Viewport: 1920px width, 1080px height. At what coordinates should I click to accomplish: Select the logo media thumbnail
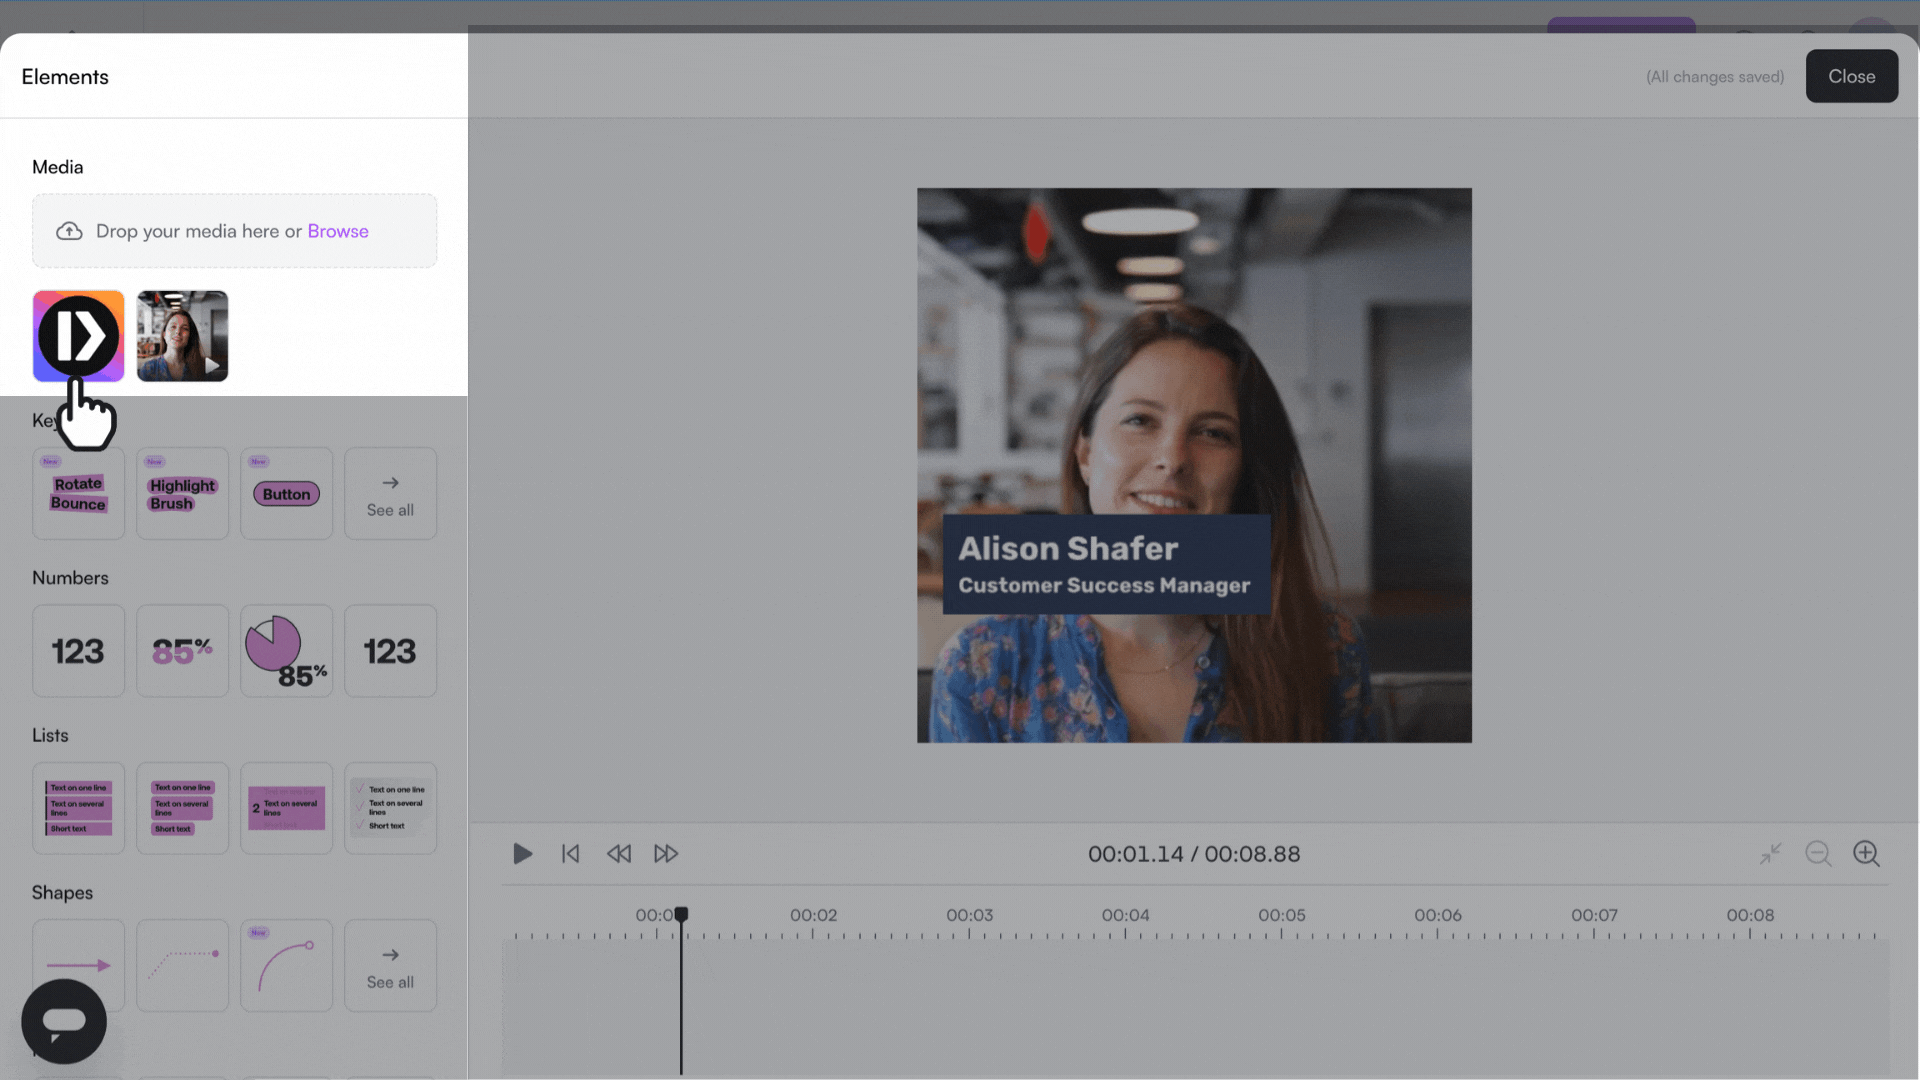[x=78, y=336]
